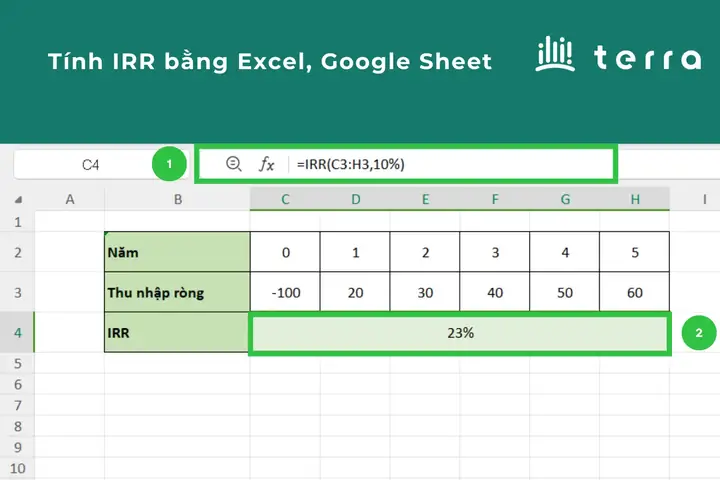Select row 1 header
Viewport: 720px width, 480px height.
tap(17, 222)
